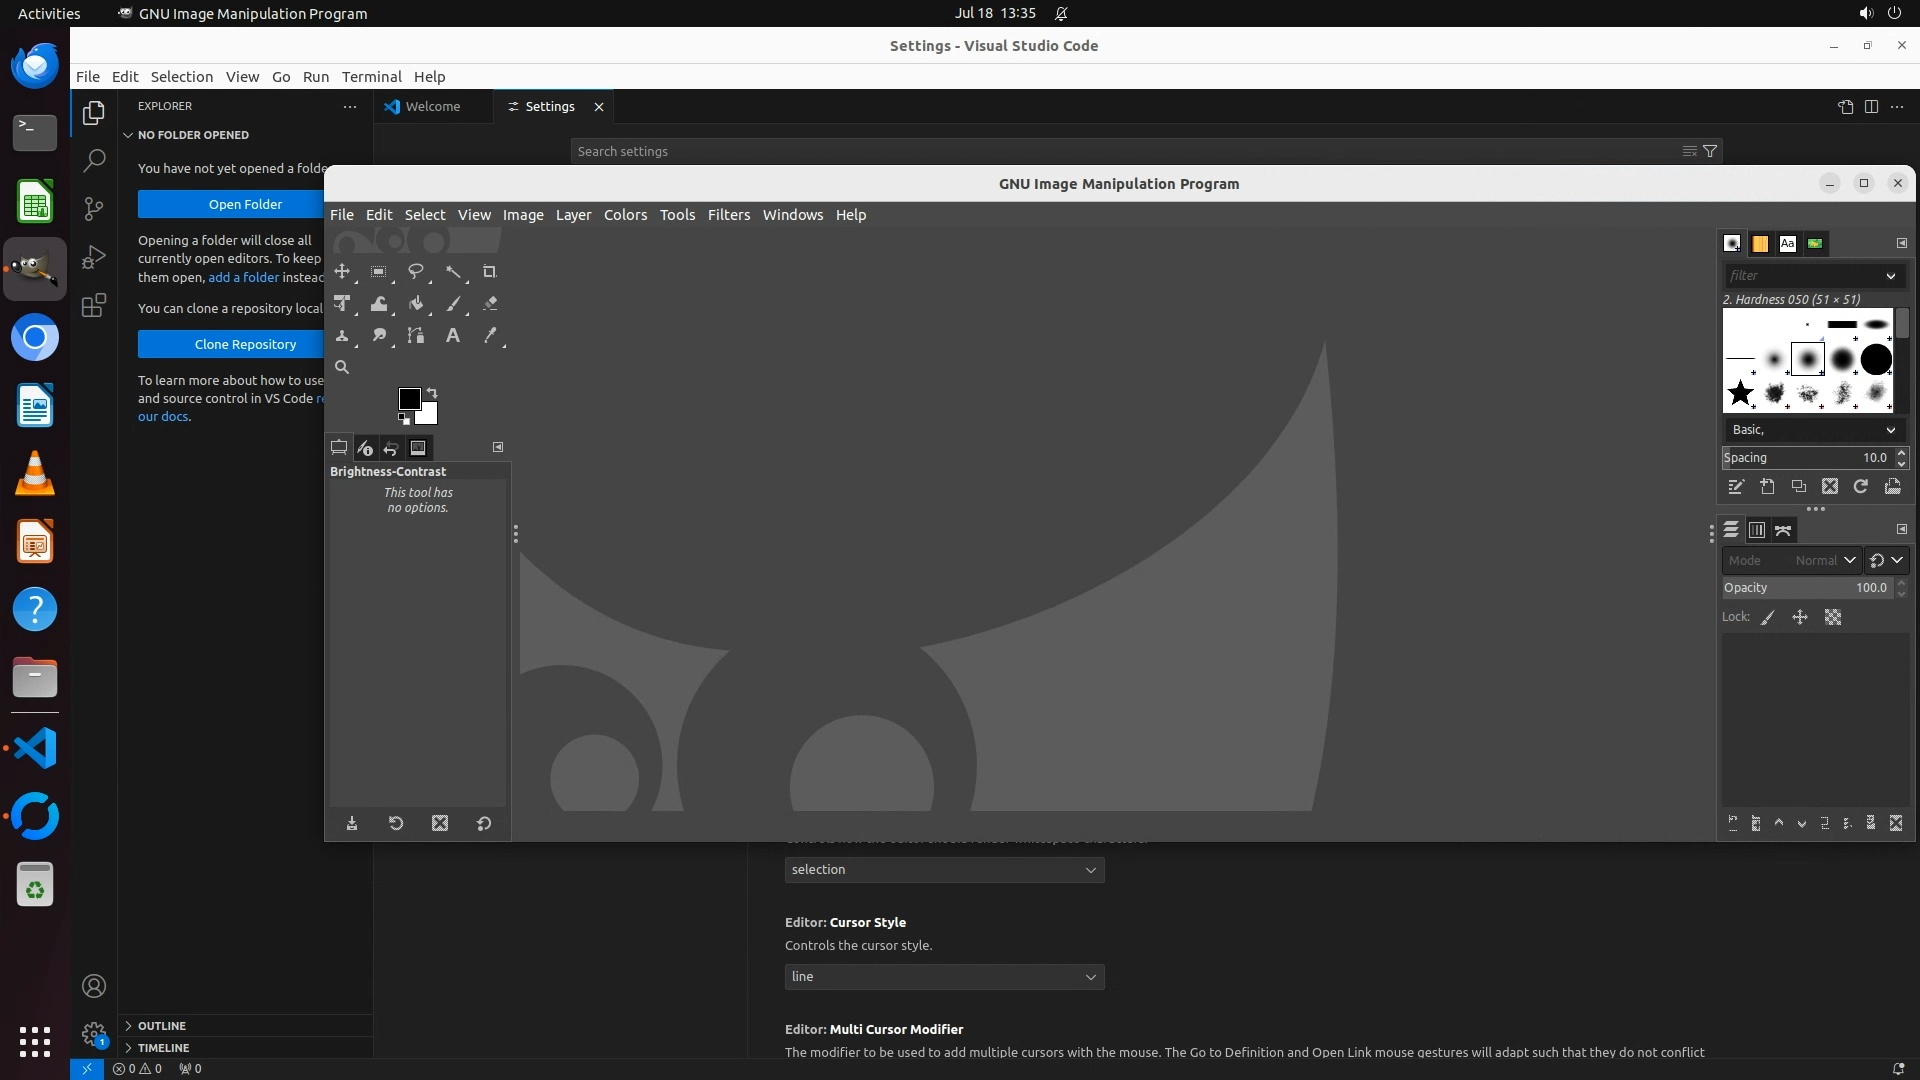
Task: Click the Clone Repository button
Action: [x=245, y=344]
